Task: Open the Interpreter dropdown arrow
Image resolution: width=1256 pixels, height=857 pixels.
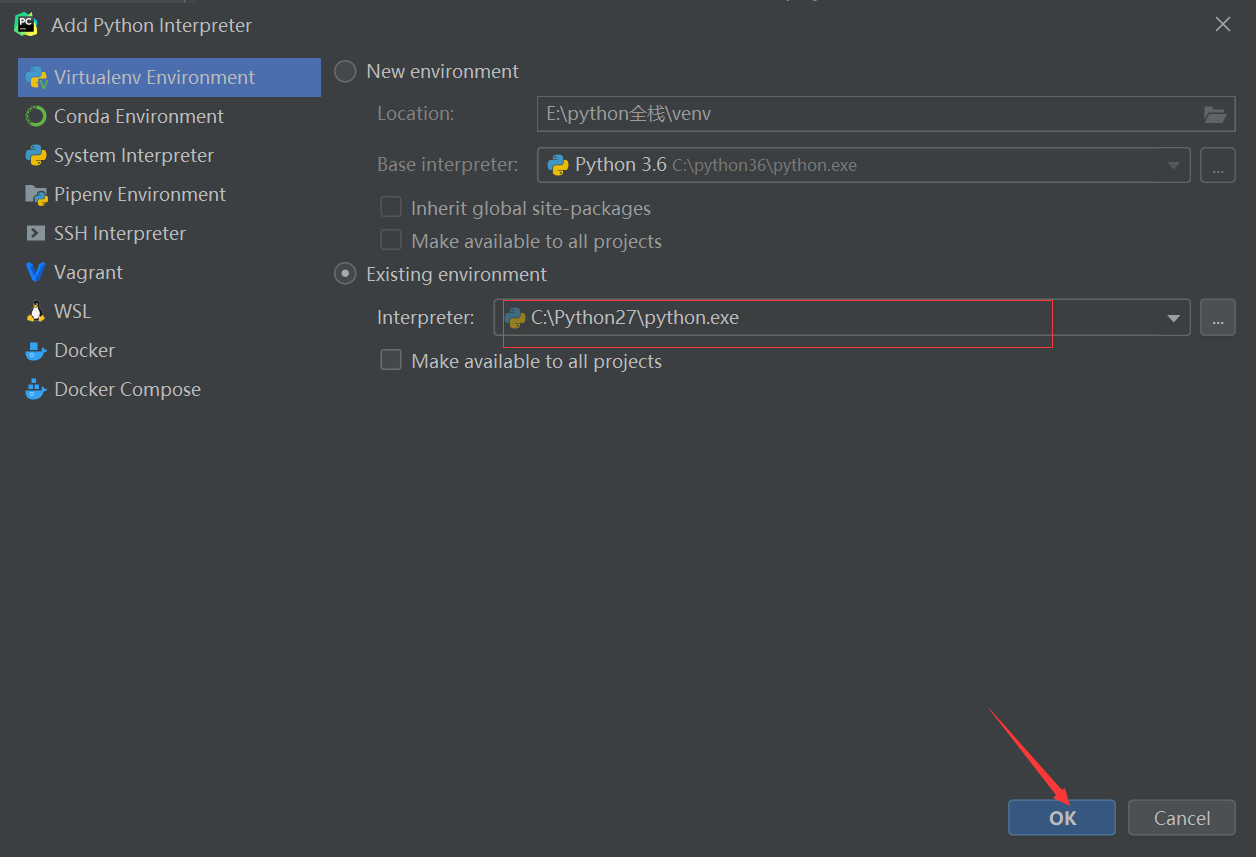Action: pyautogui.click(x=1173, y=318)
